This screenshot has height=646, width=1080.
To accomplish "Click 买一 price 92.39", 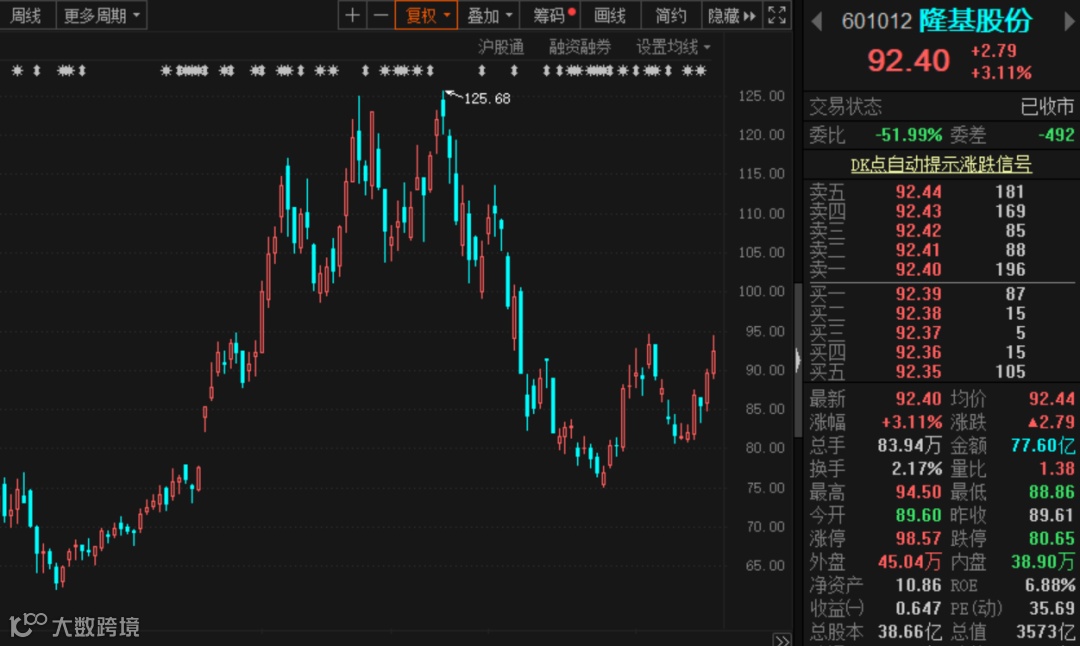I will tap(918, 294).
